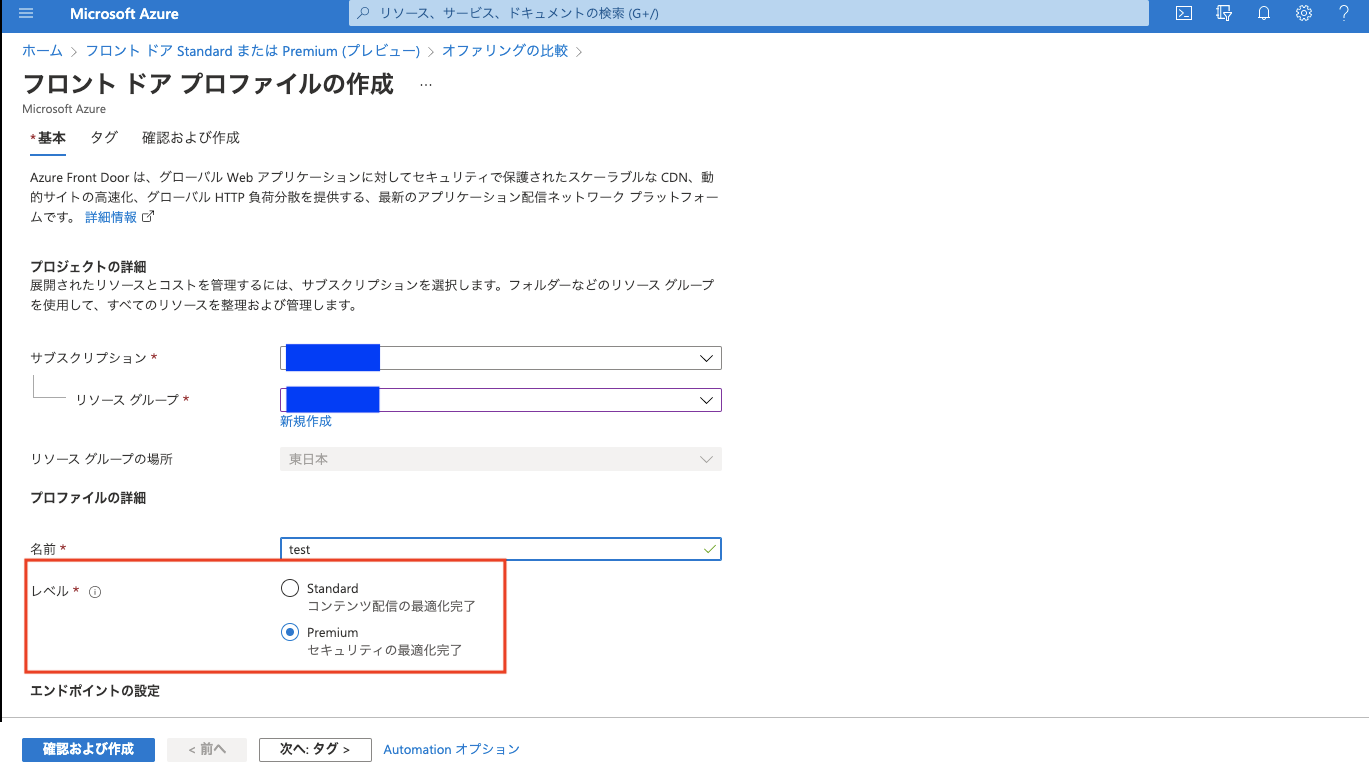This screenshot has height=769, width=1369.
Task: Expand the リソース グループ dropdown
Action: click(x=501, y=400)
